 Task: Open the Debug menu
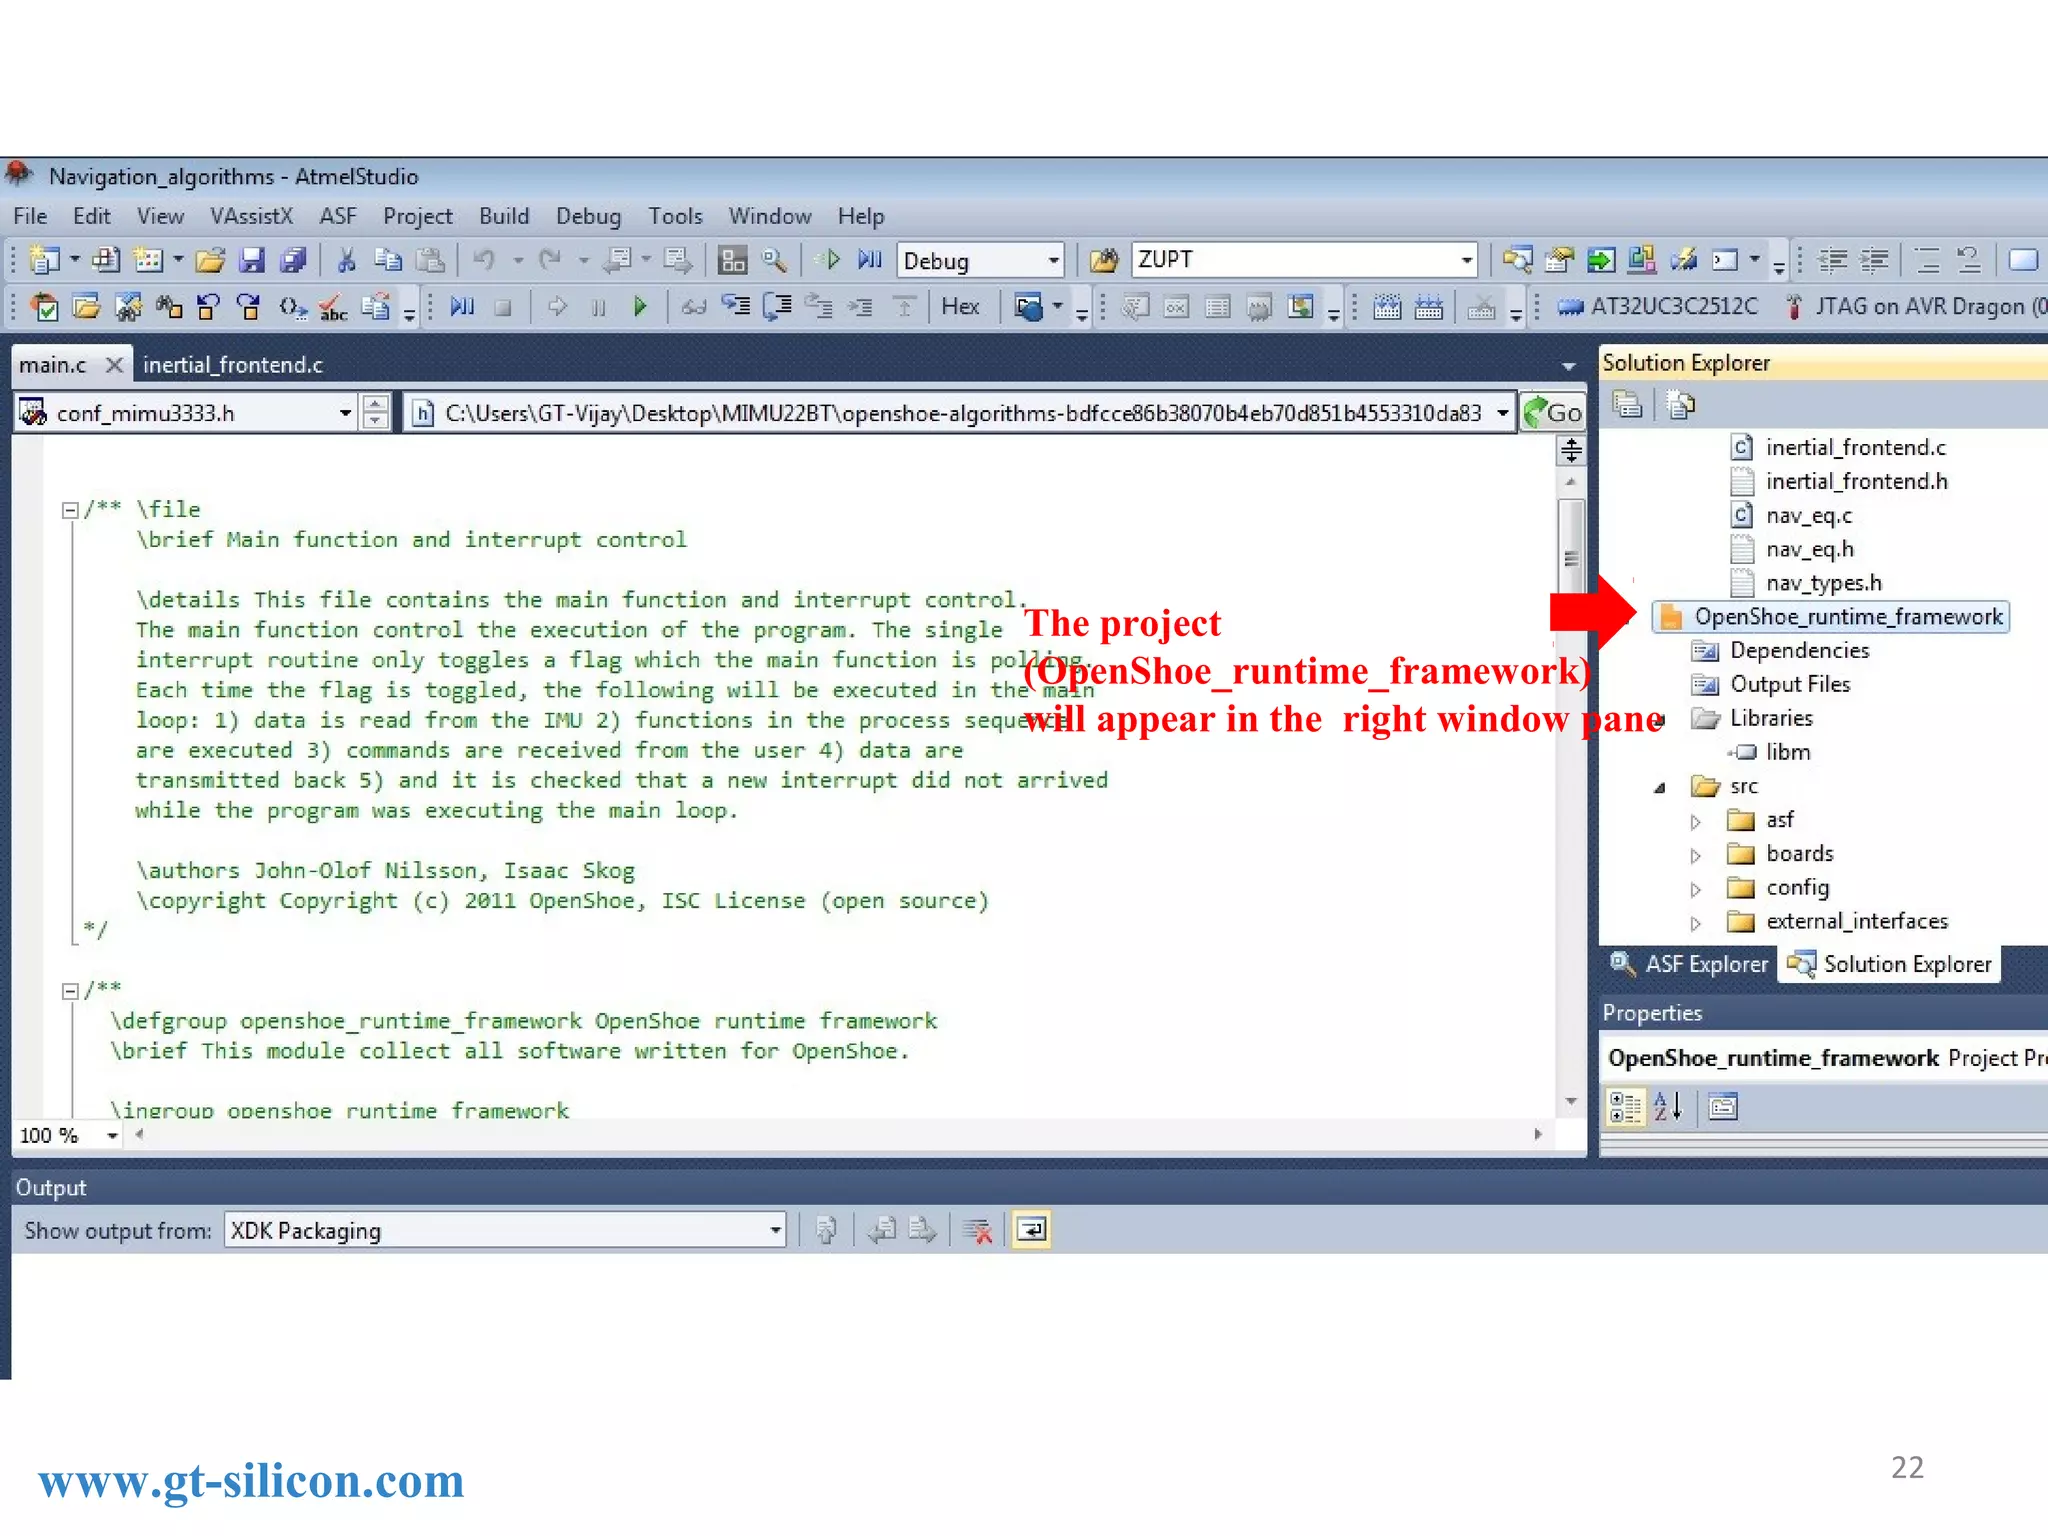click(588, 216)
